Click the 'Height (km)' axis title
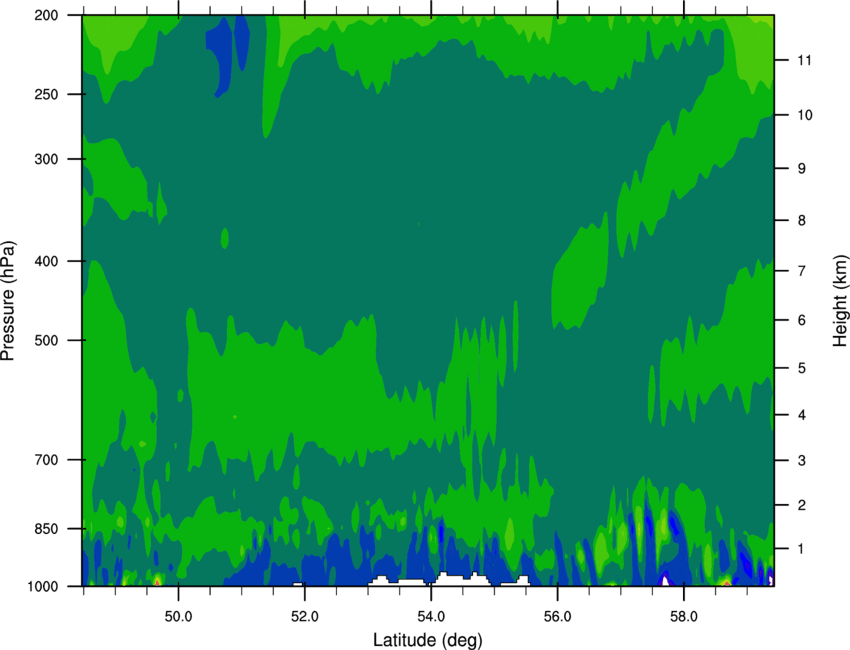 [x=840, y=301]
